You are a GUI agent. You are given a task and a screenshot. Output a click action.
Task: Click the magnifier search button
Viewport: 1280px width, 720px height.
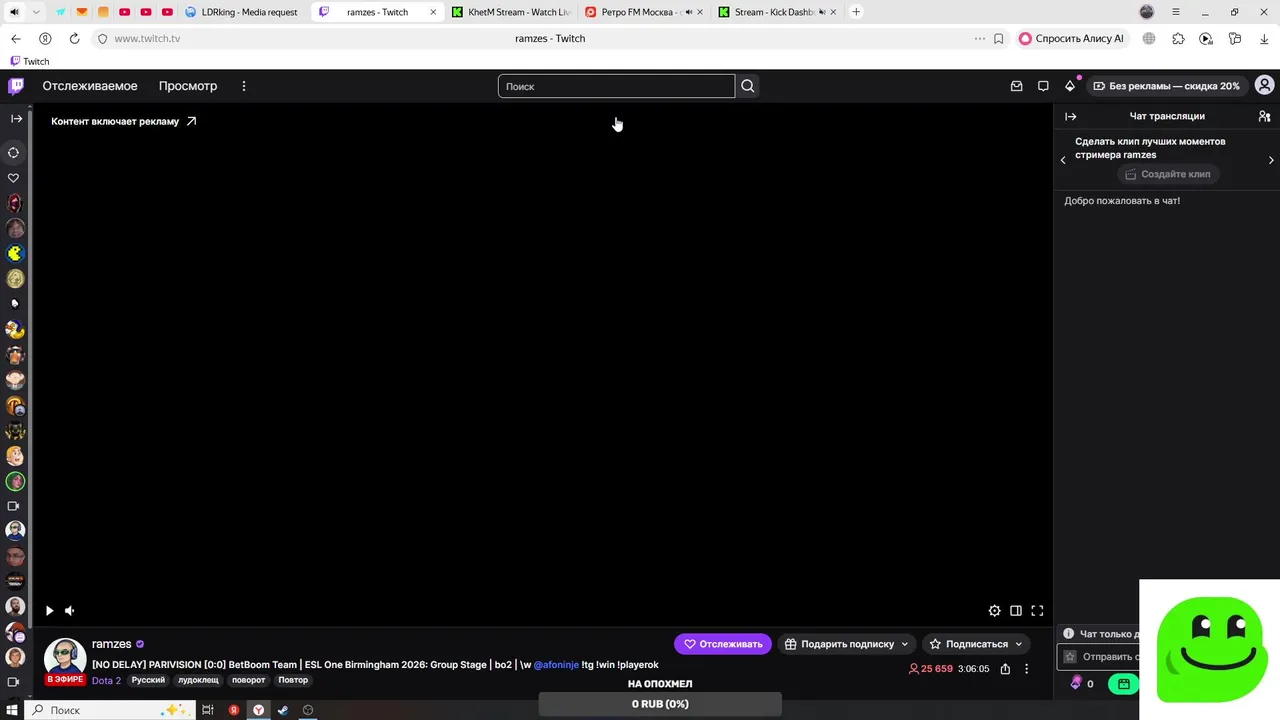748,86
